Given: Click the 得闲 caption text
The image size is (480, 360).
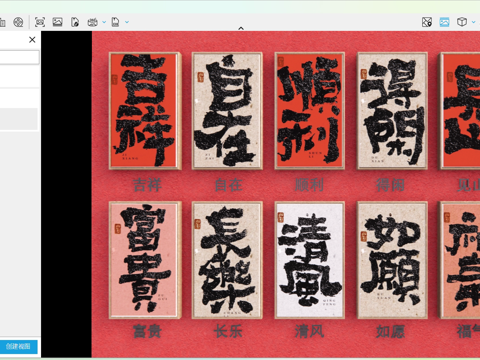Looking at the screenshot, I should click(x=390, y=185).
